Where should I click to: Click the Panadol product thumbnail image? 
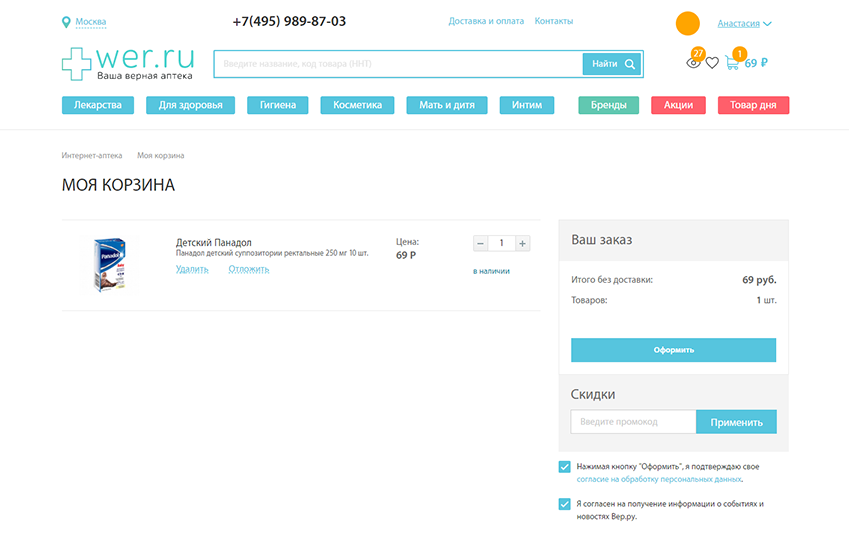pos(108,264)
